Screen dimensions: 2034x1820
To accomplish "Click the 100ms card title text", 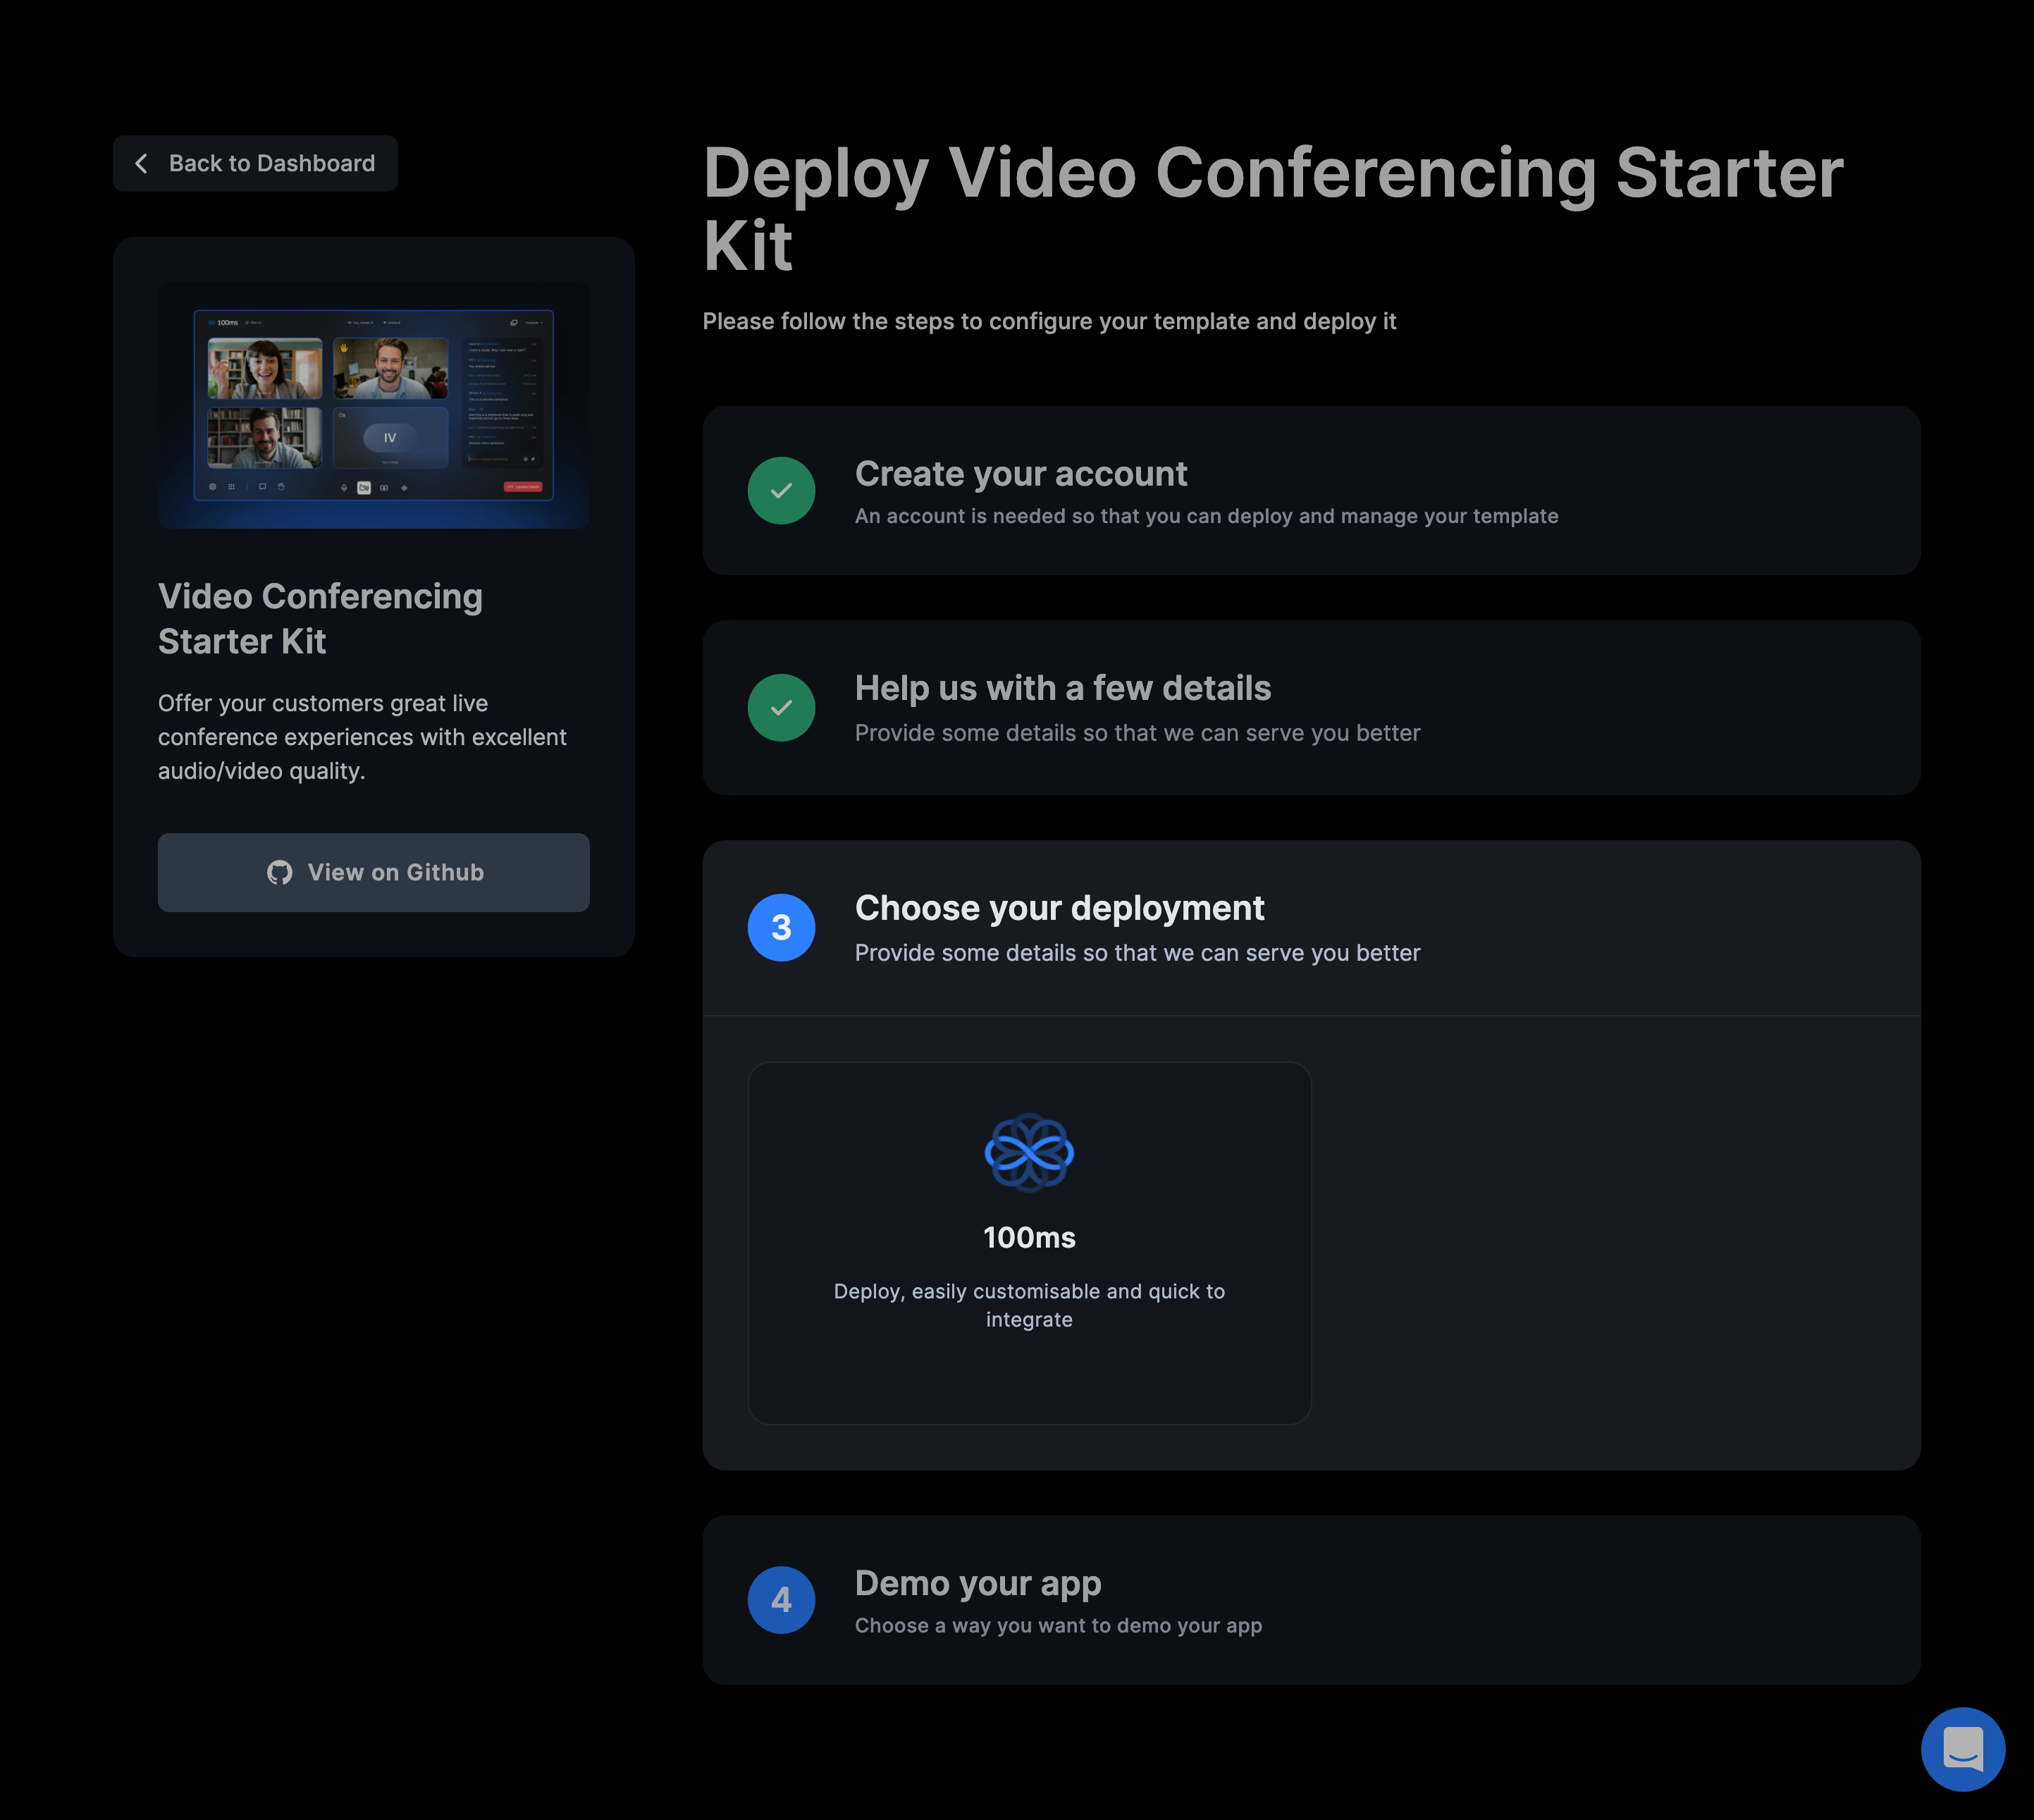I will [x=1029, y=1238].
